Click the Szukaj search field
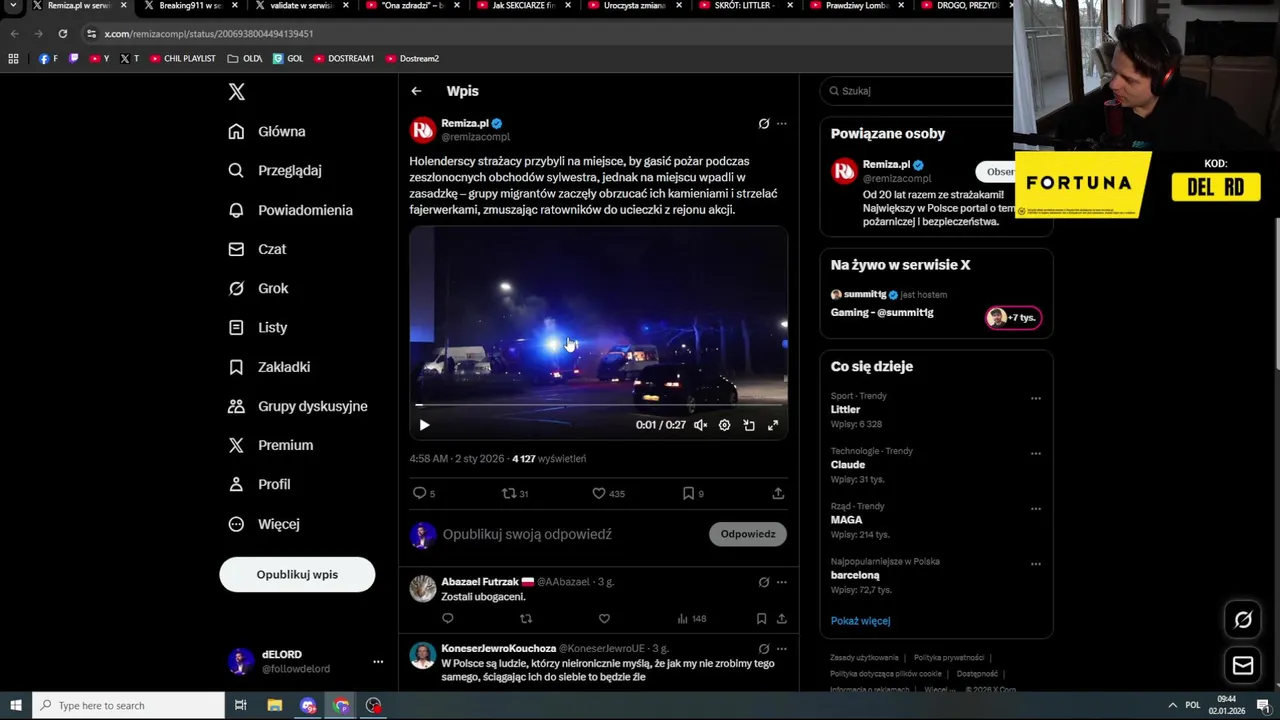1280x720 pixels. pyautogui.click(x=918, y=91)
